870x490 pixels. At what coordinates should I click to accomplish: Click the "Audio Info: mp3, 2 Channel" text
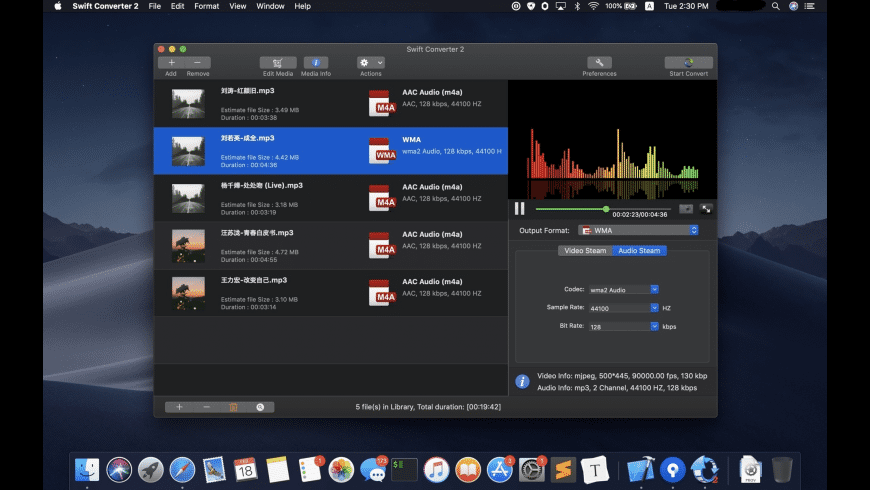click(582, 388)
